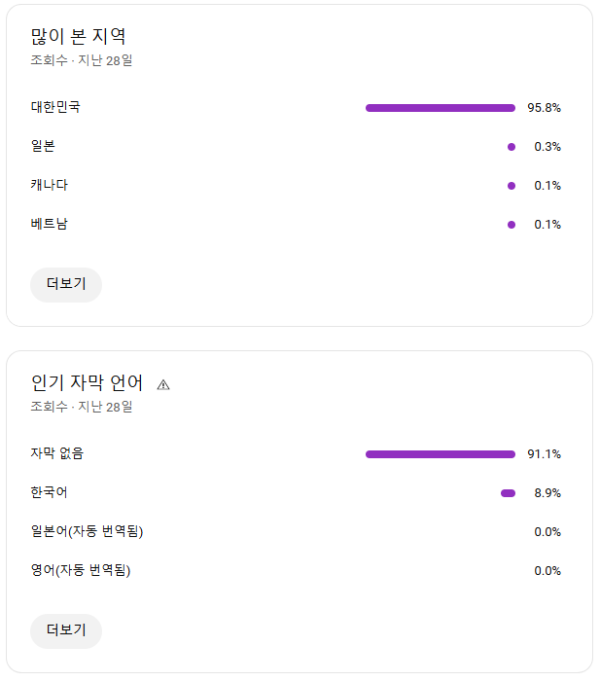Screen dimensions: 600x682
Task: Click the 대한민국 region label
Action: [x=56, y=107]
